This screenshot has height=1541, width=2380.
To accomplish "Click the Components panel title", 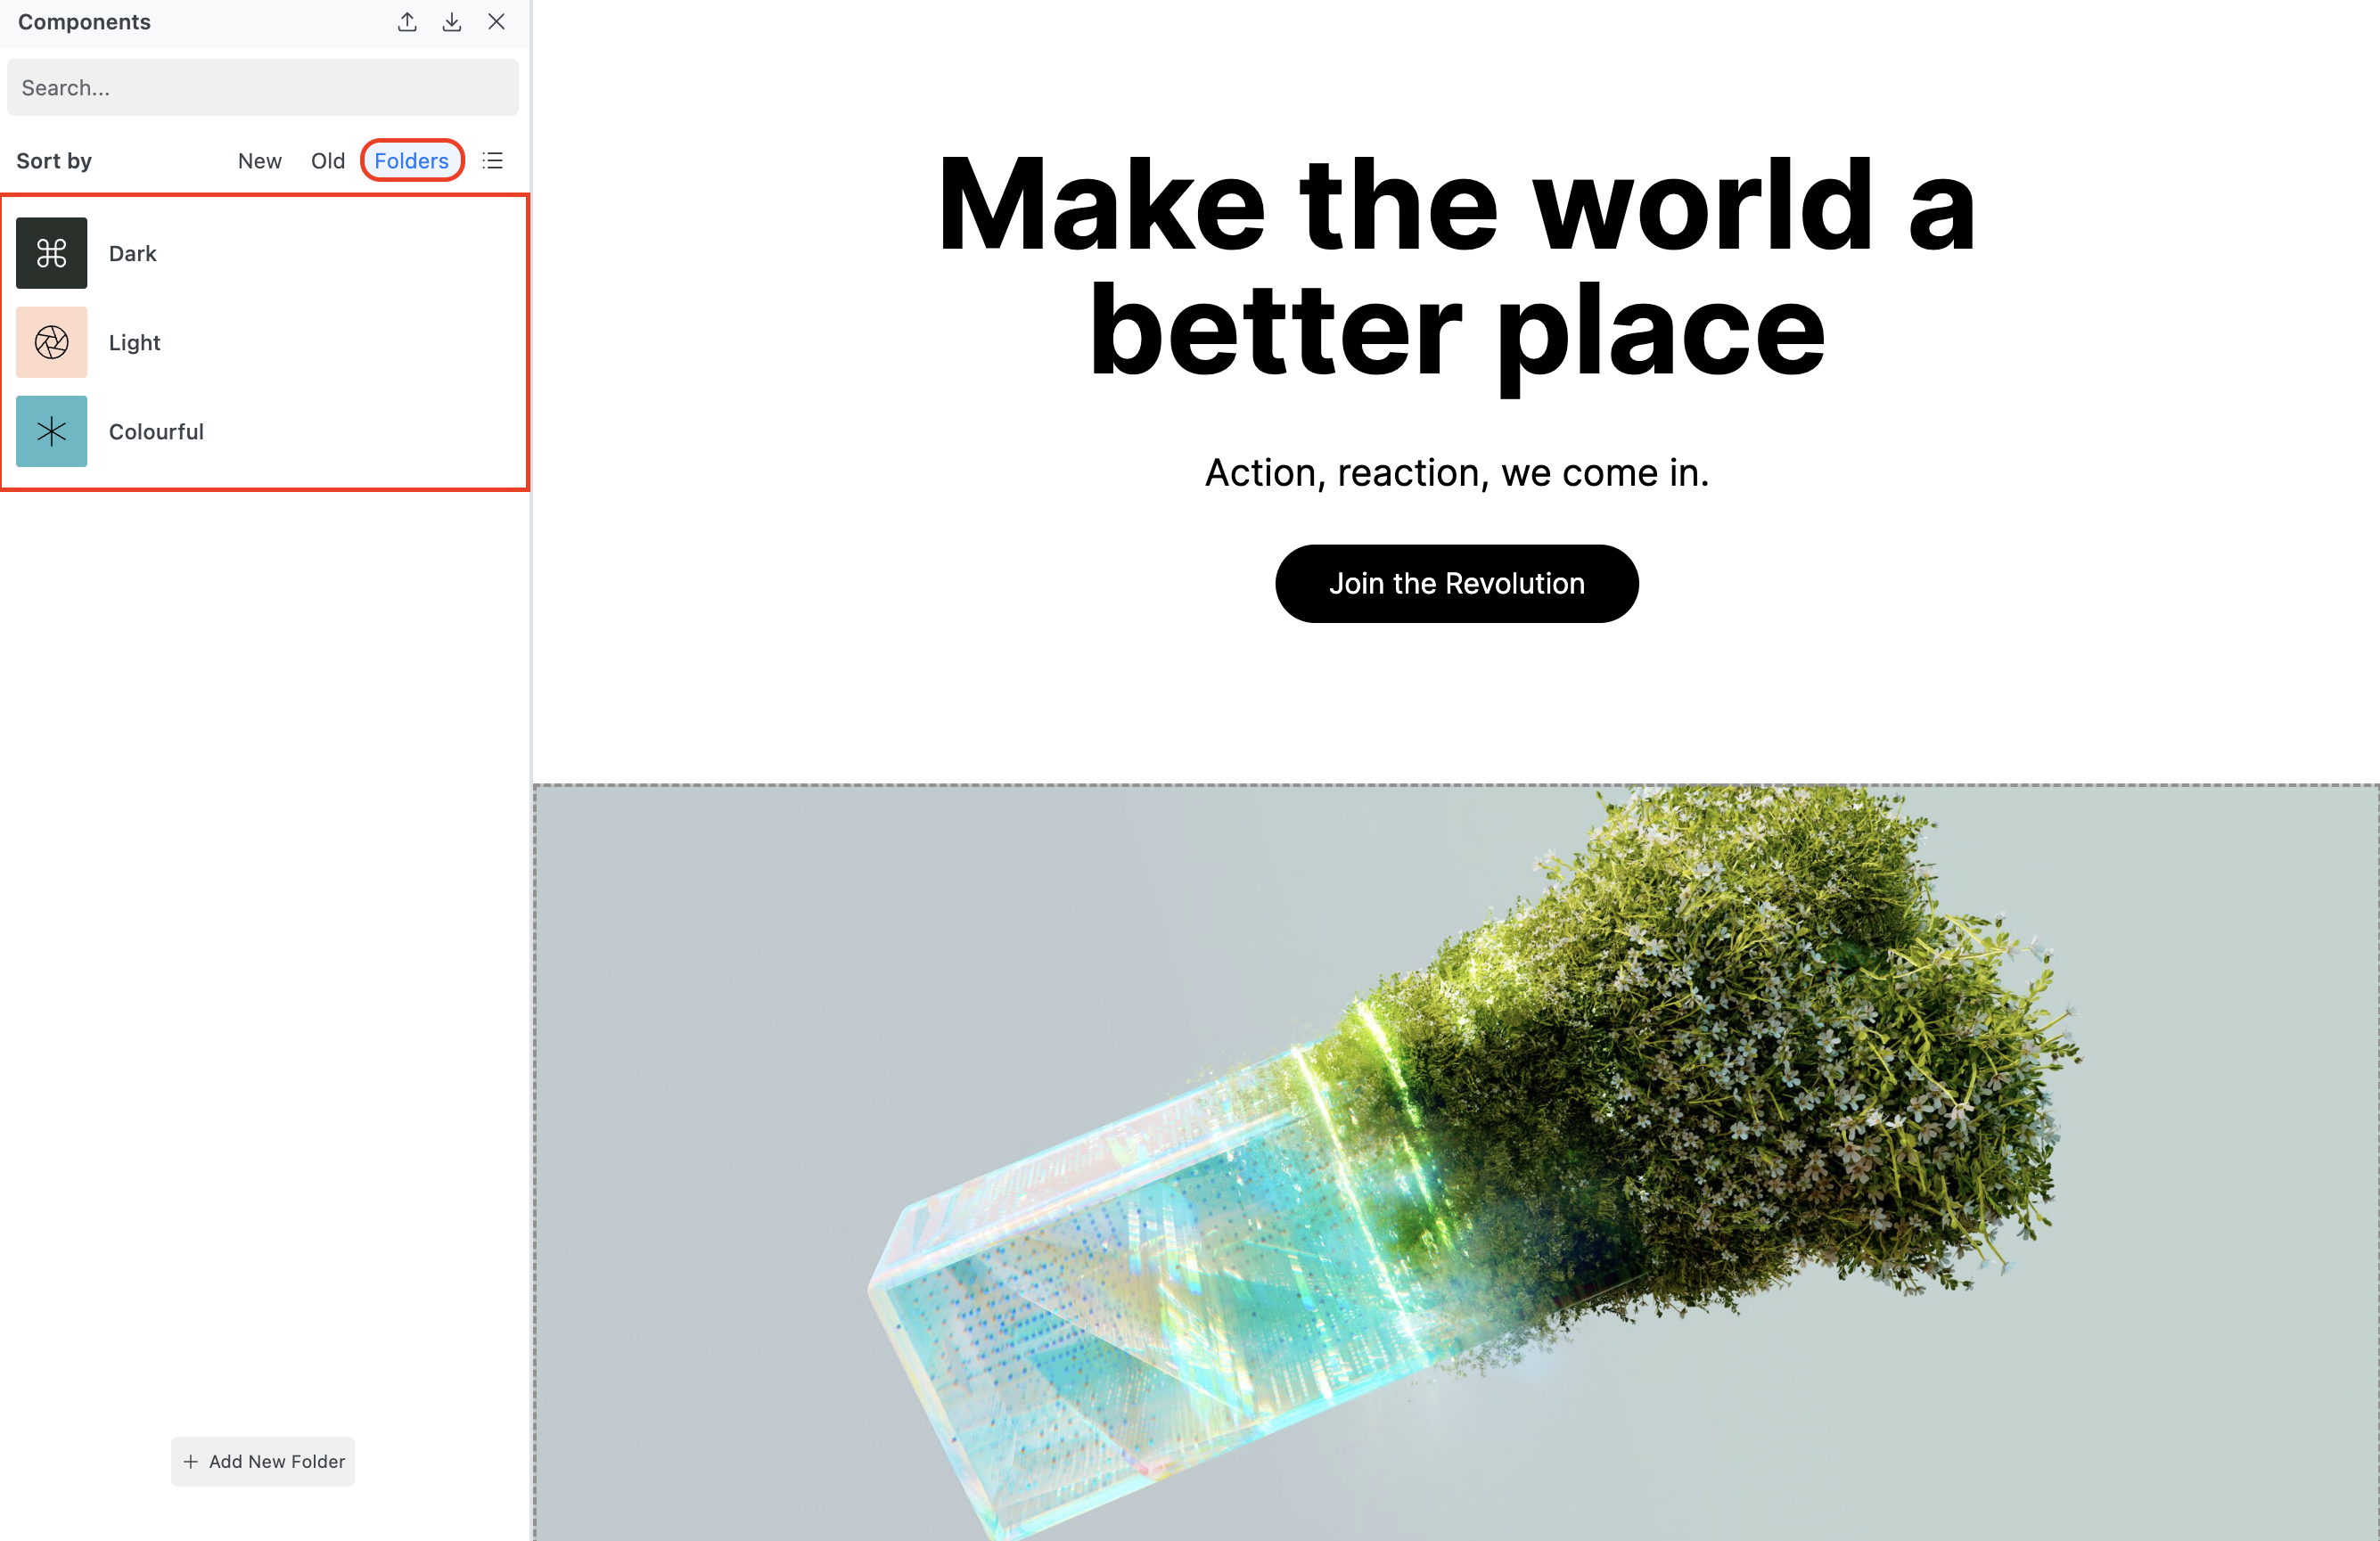I will (x=85, y=22).
